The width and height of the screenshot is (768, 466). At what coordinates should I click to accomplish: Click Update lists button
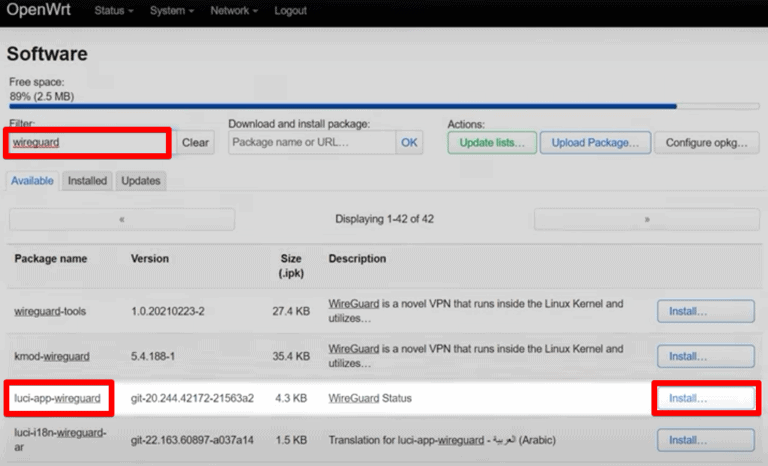(492, 143)
